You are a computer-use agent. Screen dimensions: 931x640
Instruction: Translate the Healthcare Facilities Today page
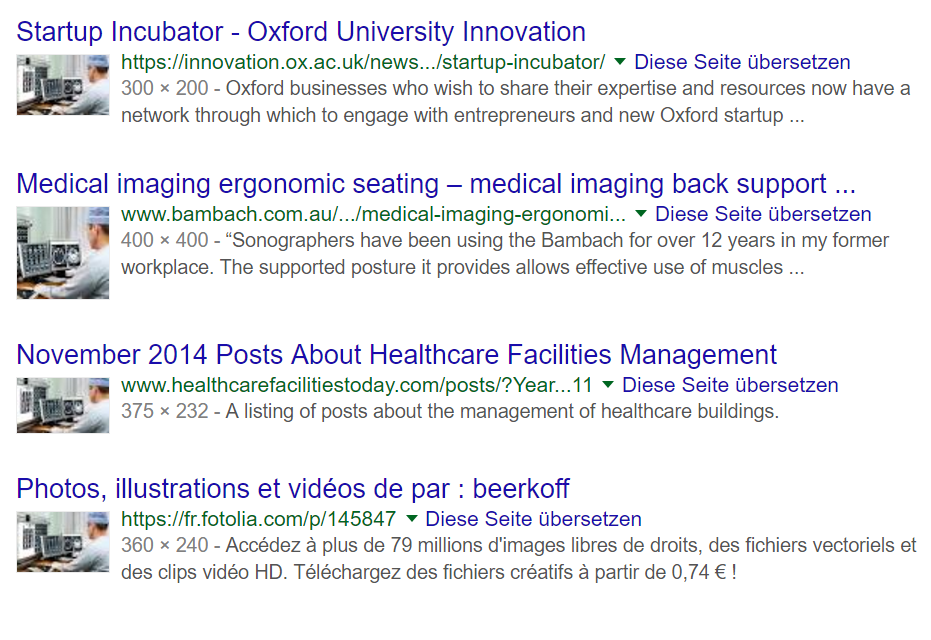730,386
